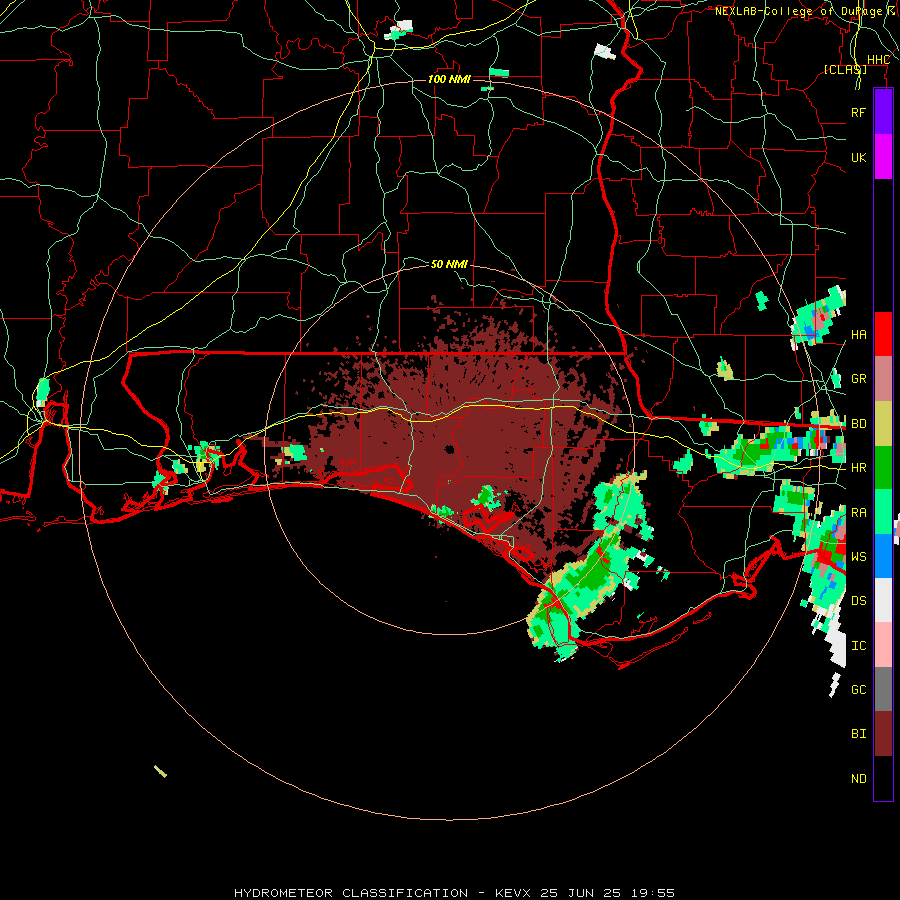Click the "ND" legend label
The image size is (900, 900).
click(858, 779)
